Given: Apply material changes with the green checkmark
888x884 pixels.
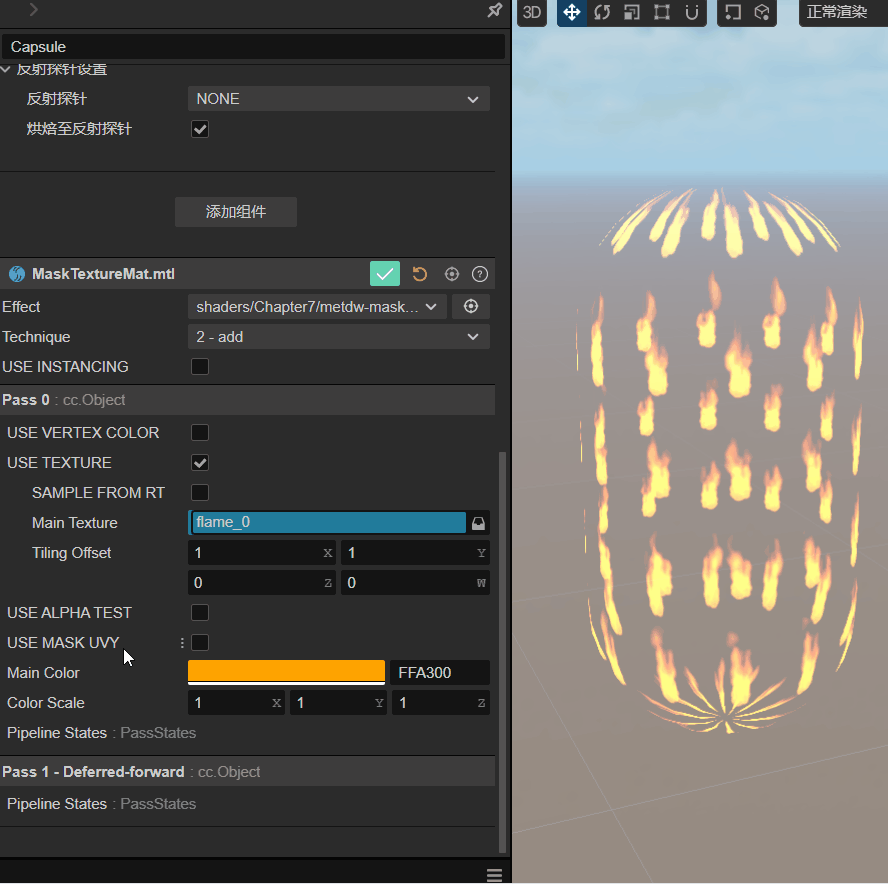Looking at the screenshot, I should coord(384,273).
